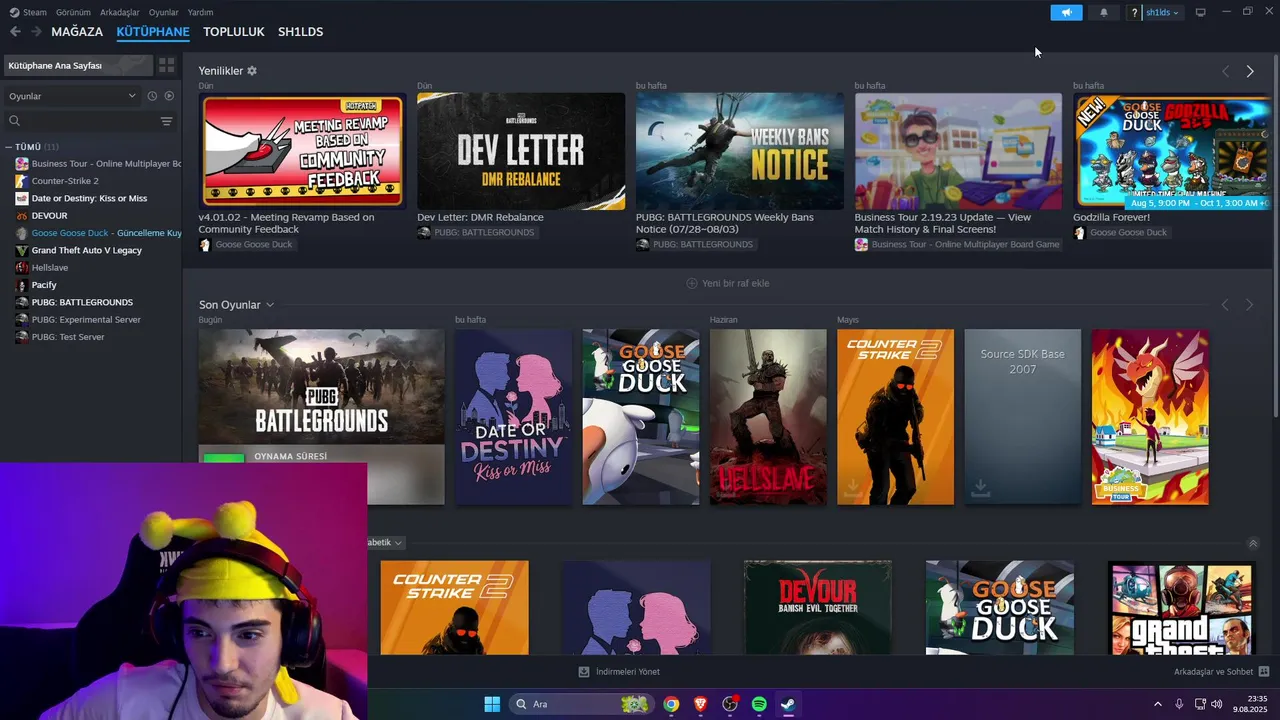Screen dimensions: 1280x720
Task: Open Dev Letter: DMR Rebalance news
Action: 521,151
